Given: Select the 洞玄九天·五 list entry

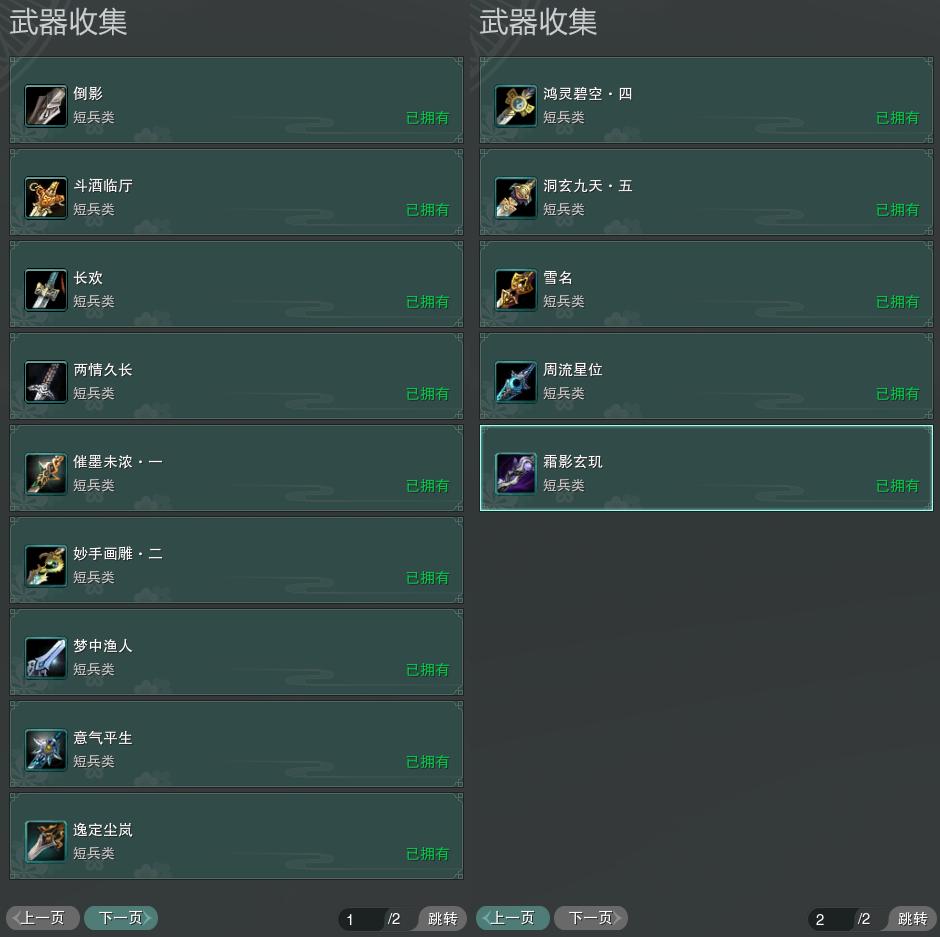Looking at the screenshot, I should [706, 192].
